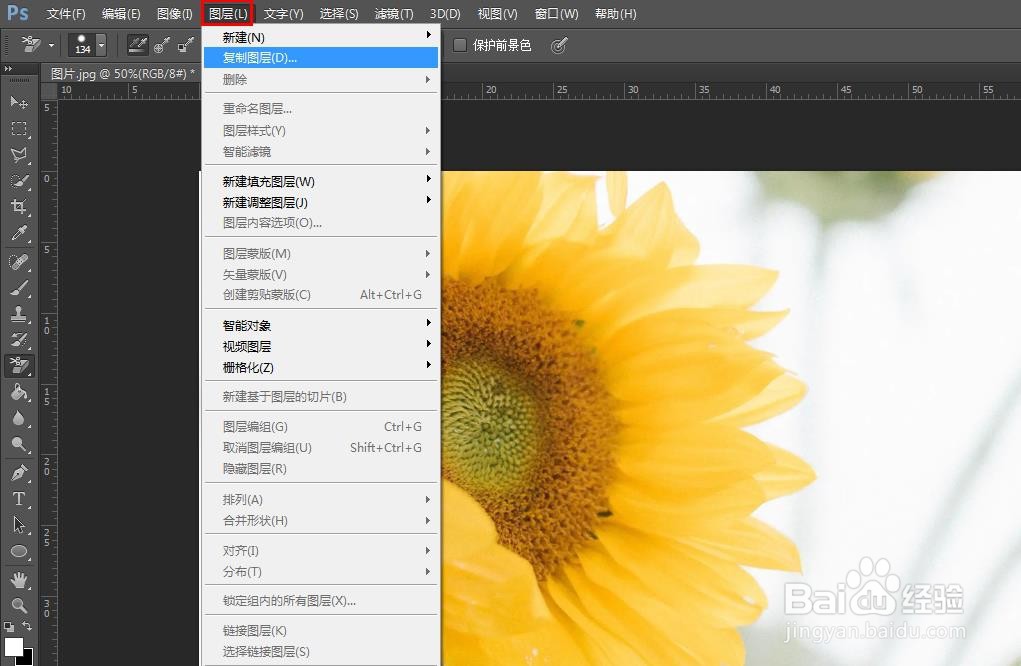The height and width of the screenshot is (666, 1021).
Task: Choose 新建(N) in the Layer menu
Action: pyautogui.click(x=321, y=37)
